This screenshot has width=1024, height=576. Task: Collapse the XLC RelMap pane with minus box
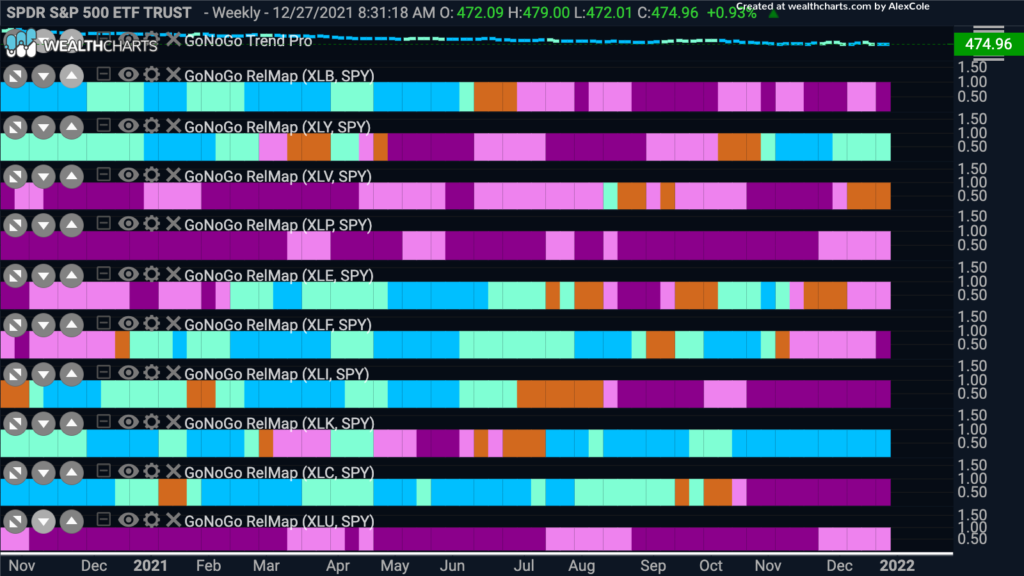click(x=103, y=470)
